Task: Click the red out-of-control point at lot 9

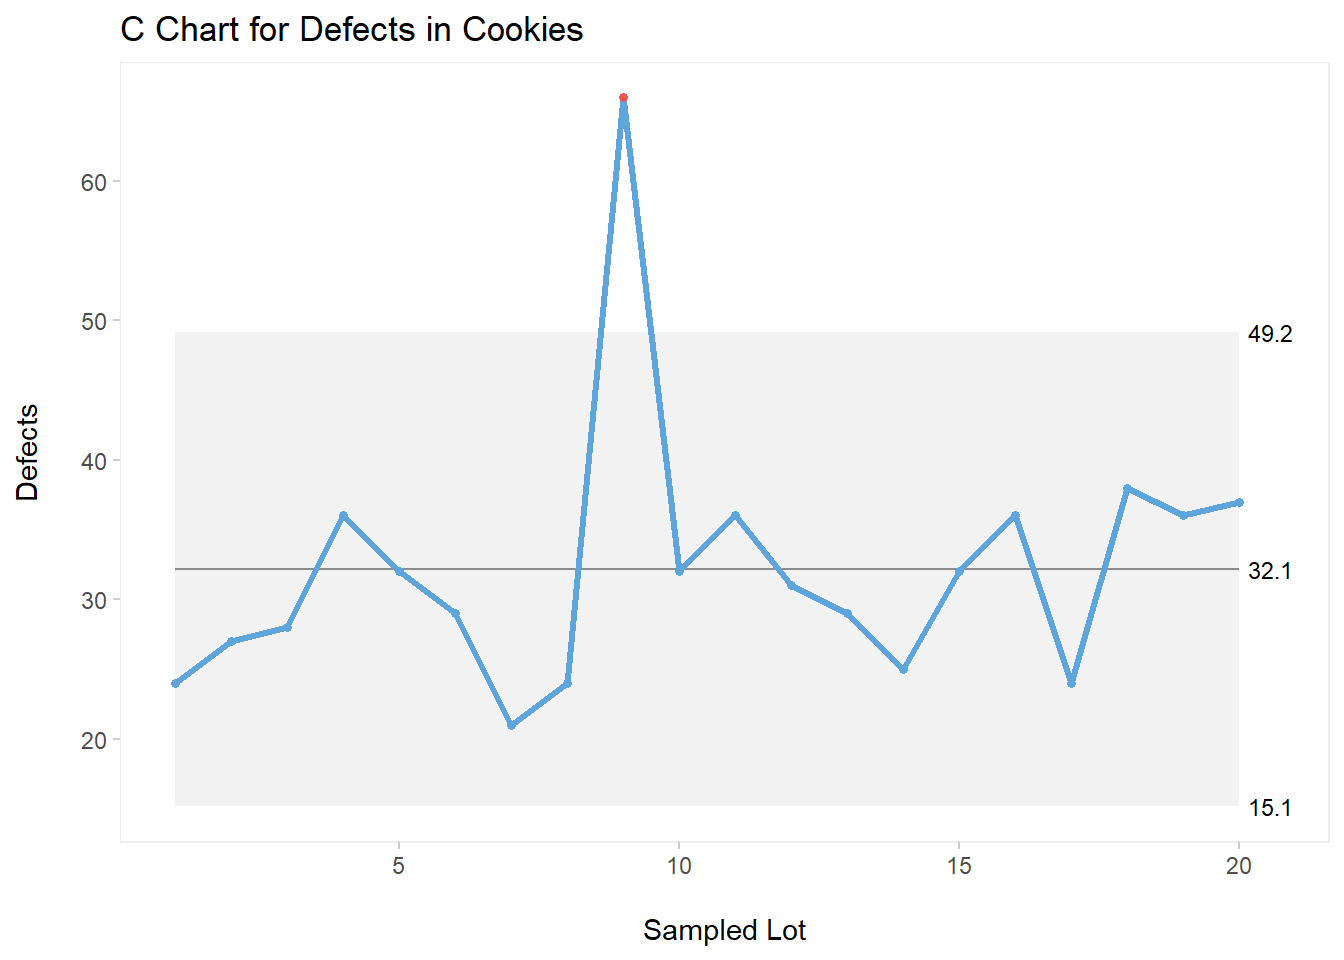Action: coord(623,98)
